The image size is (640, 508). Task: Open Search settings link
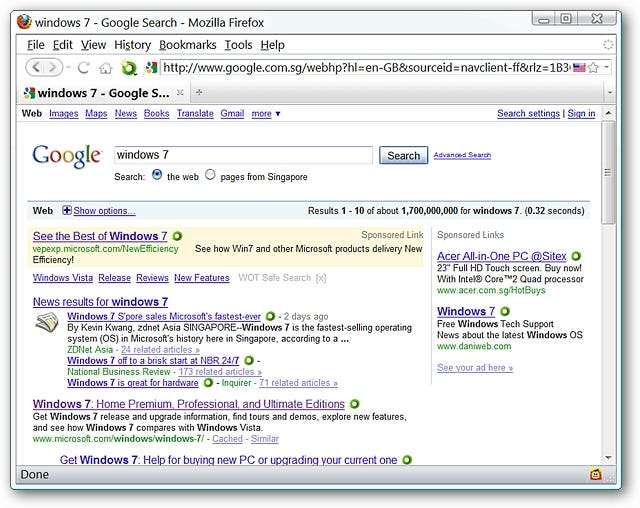click(x=528, y=113)
